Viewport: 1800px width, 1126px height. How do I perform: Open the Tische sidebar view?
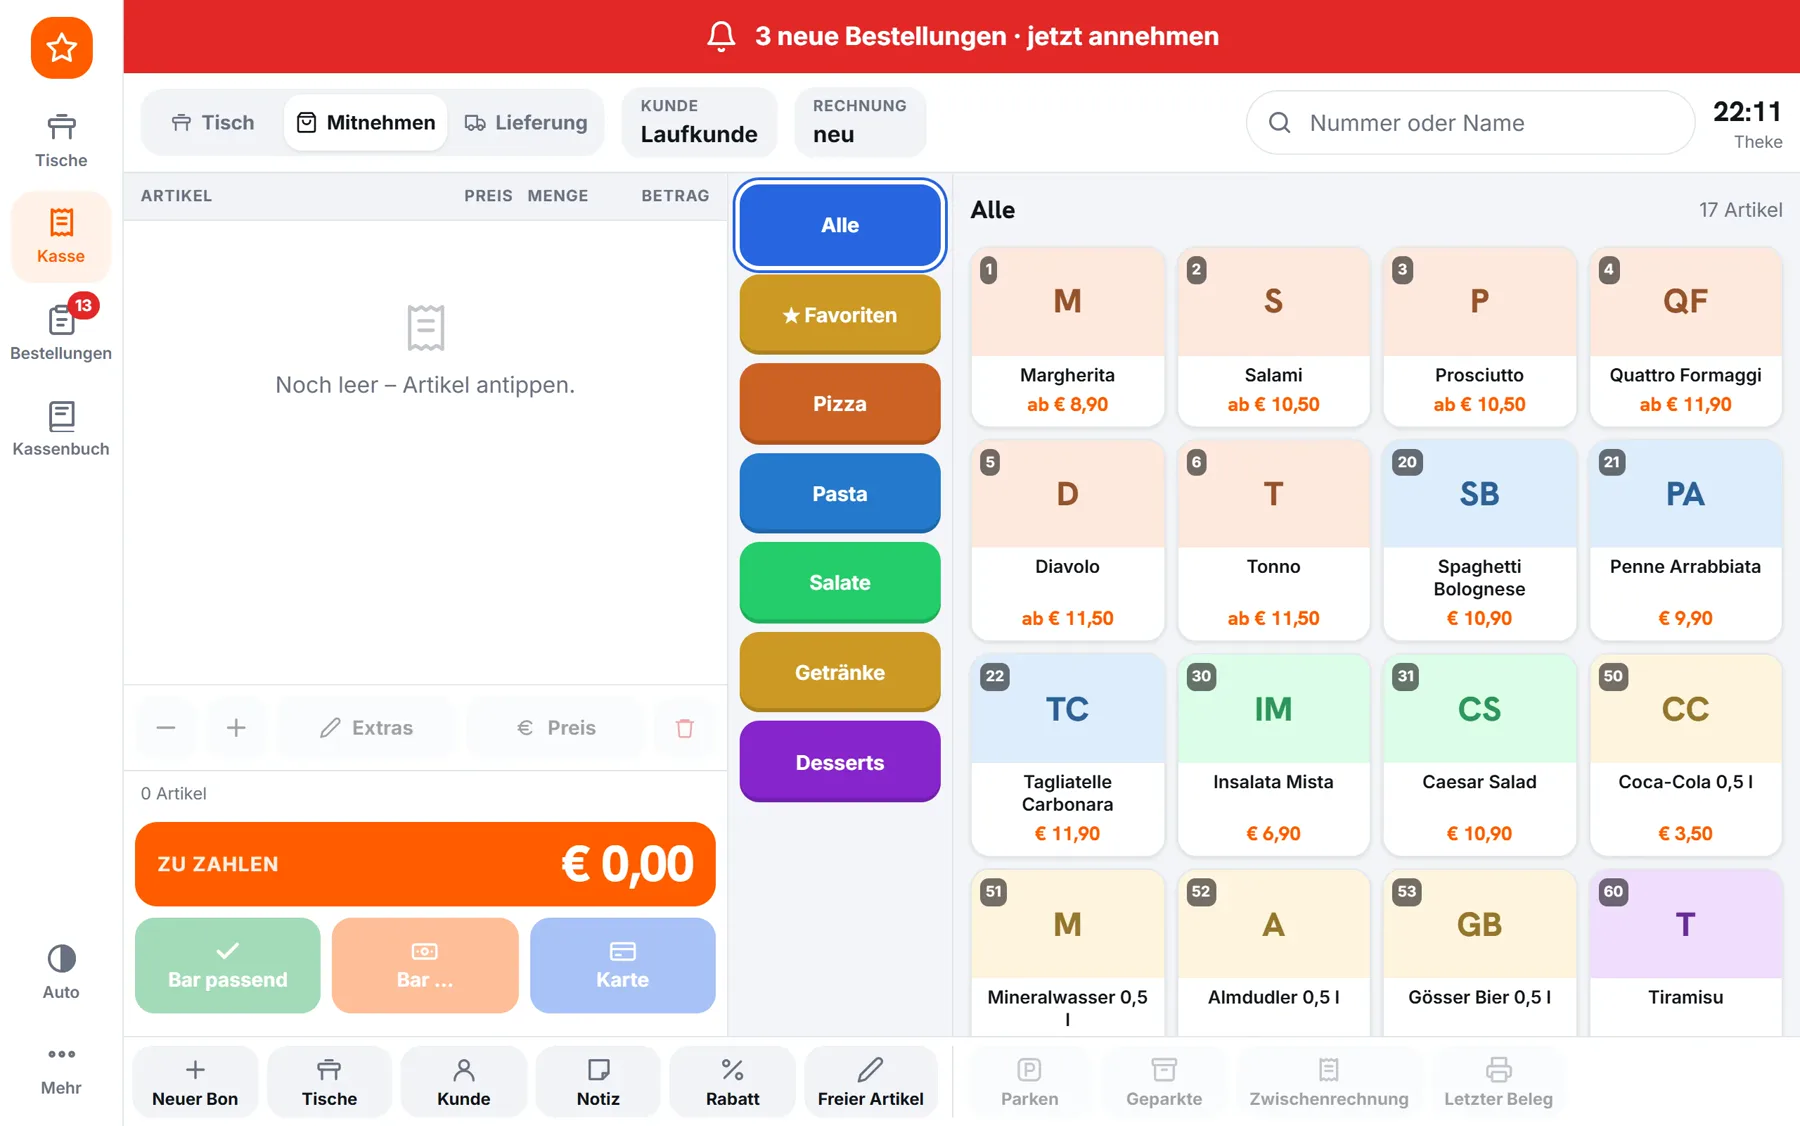pos(61,140)
